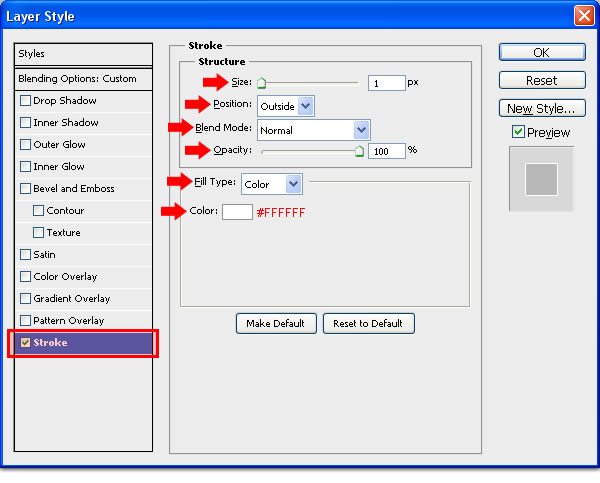Image resolution: width=600 pixels, height=483 pixels.
Task: Open the Inner Glow label
Action: click(x=59, y=166)
